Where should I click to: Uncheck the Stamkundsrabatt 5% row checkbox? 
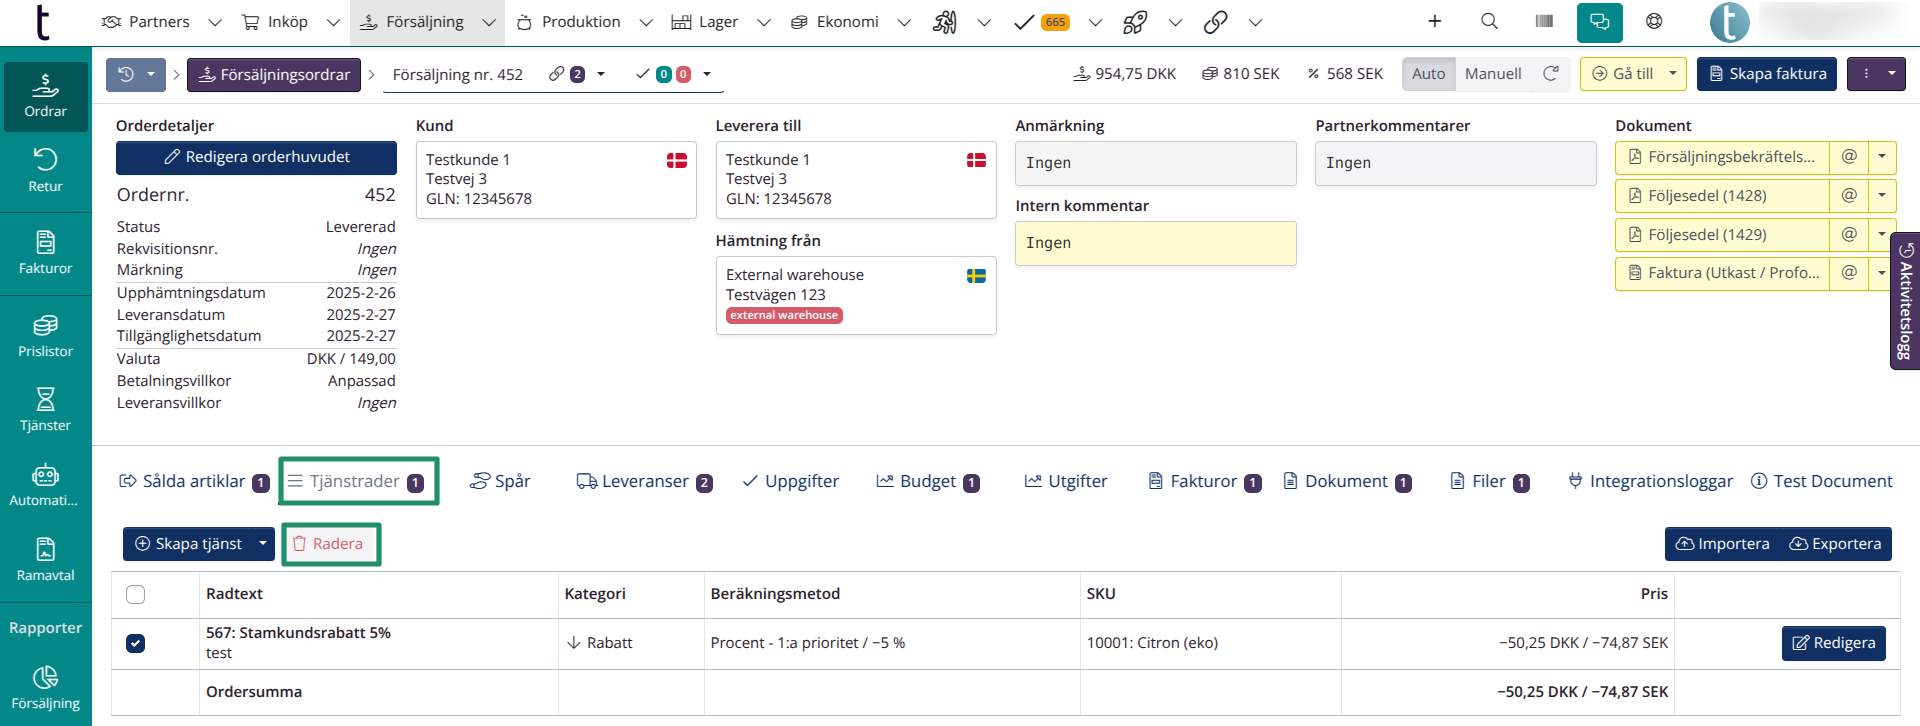pyautogui.click(x=136, y=643)
